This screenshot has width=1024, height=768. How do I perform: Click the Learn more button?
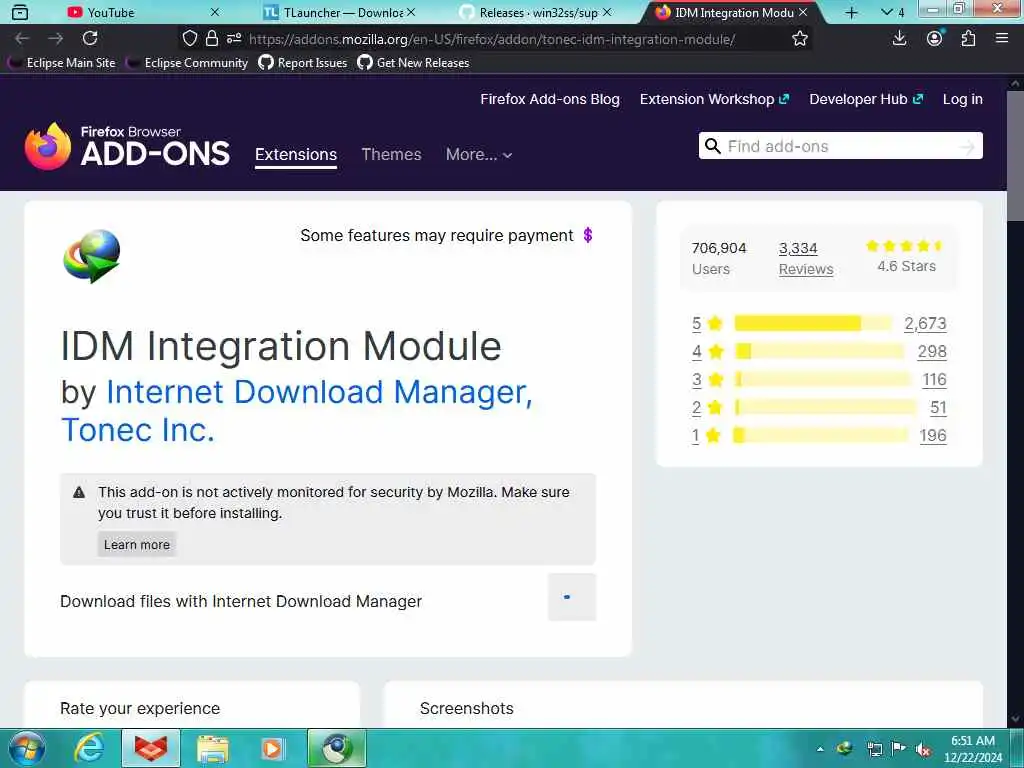pyautogui.click(x=136, y=545)
